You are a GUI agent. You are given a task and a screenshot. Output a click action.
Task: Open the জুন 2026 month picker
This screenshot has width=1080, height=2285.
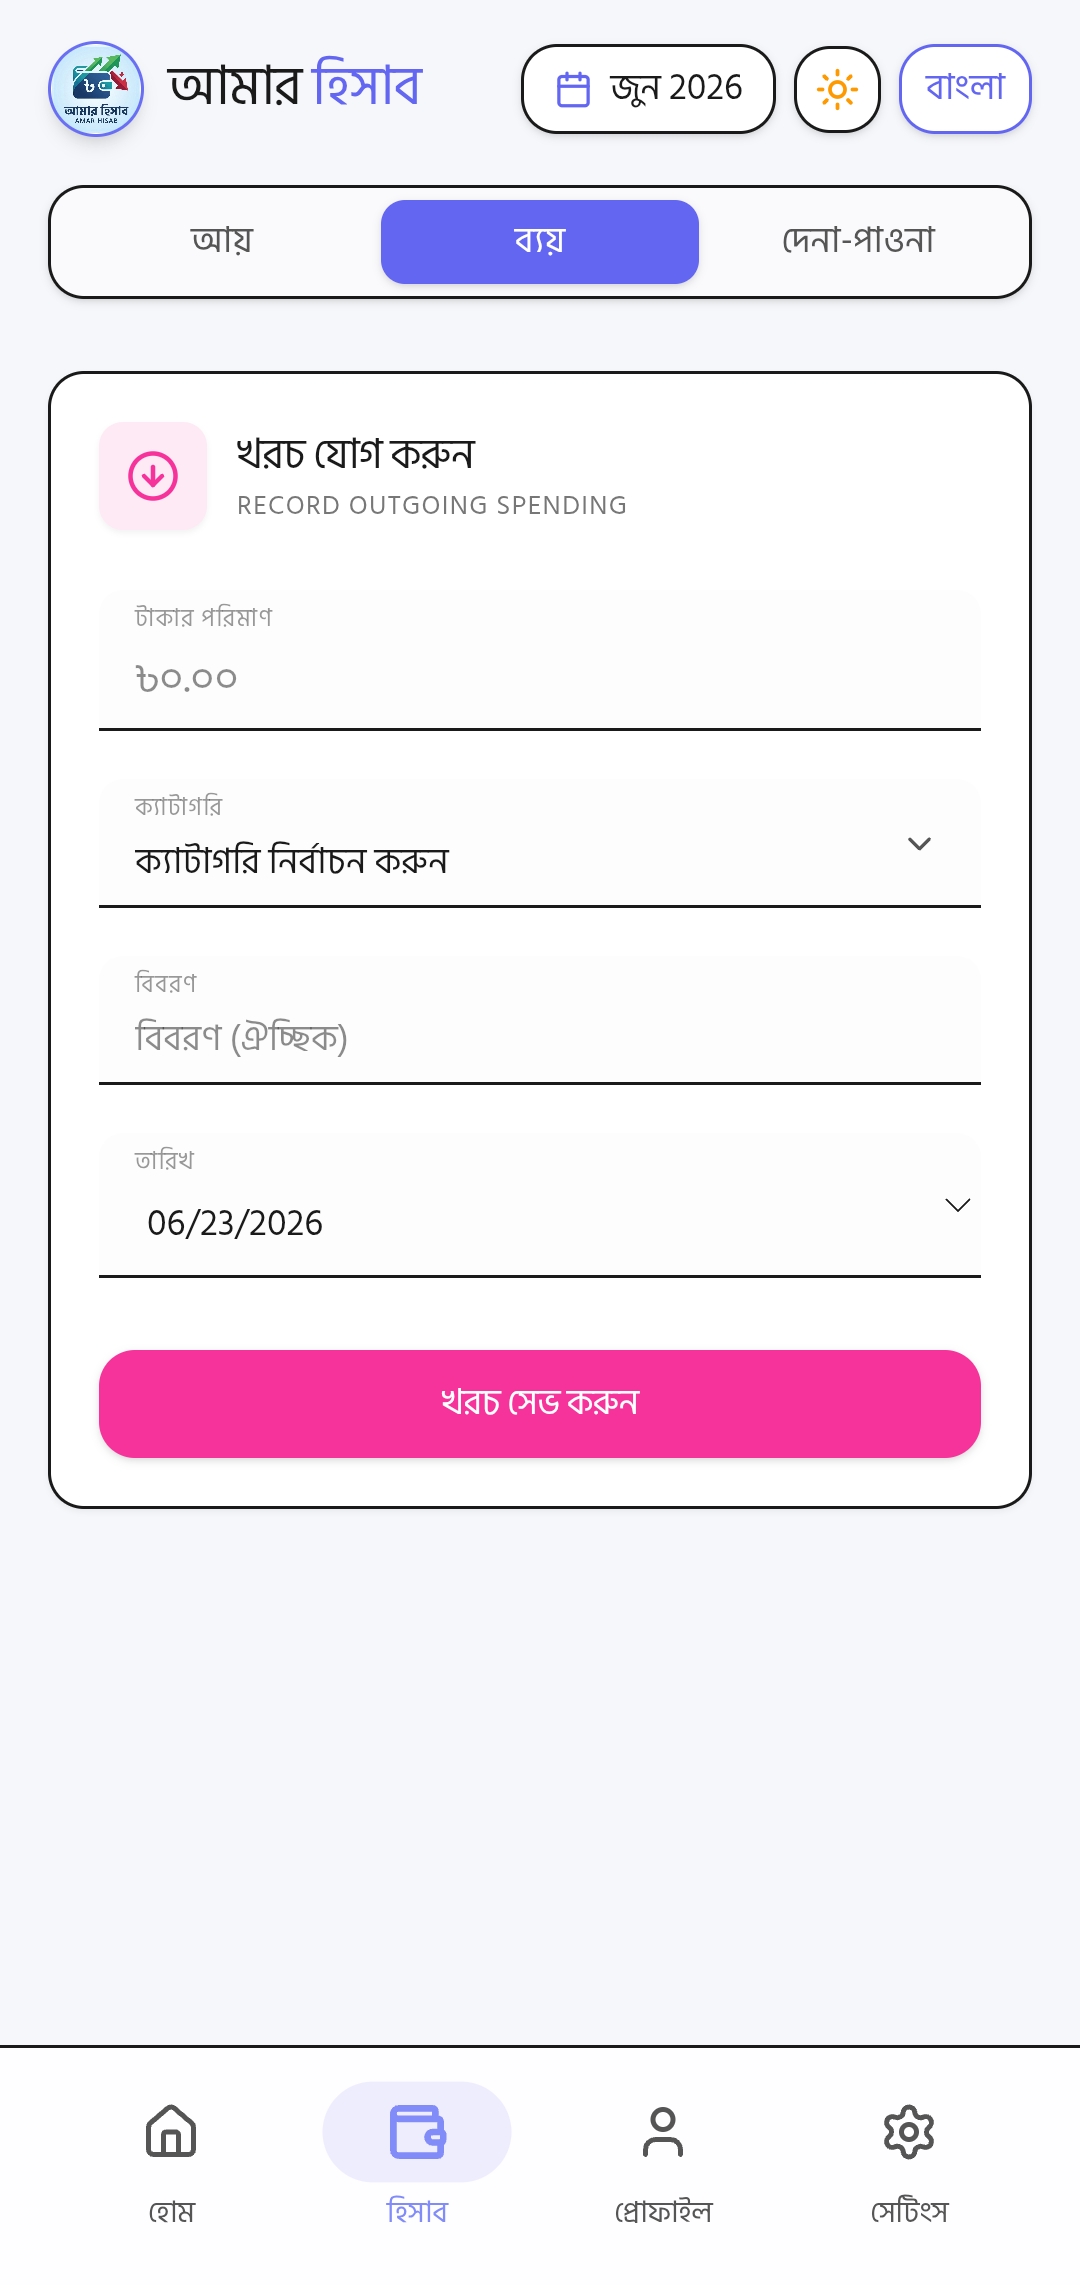[648, 89]
